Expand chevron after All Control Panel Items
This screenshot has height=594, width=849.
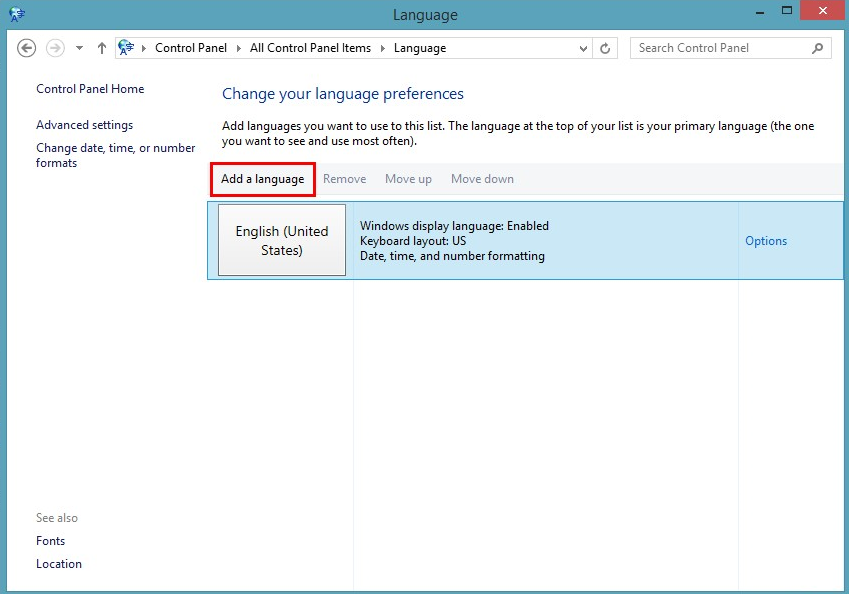tap(383, 48)
